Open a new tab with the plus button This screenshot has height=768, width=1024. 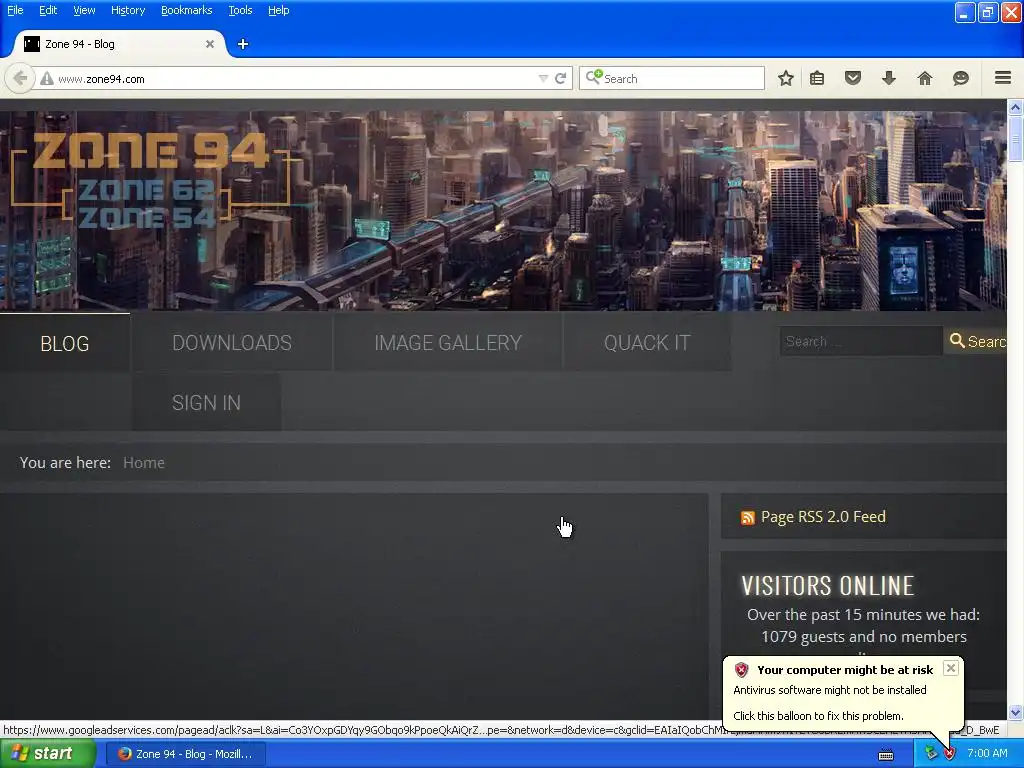(x=242, y=44)
